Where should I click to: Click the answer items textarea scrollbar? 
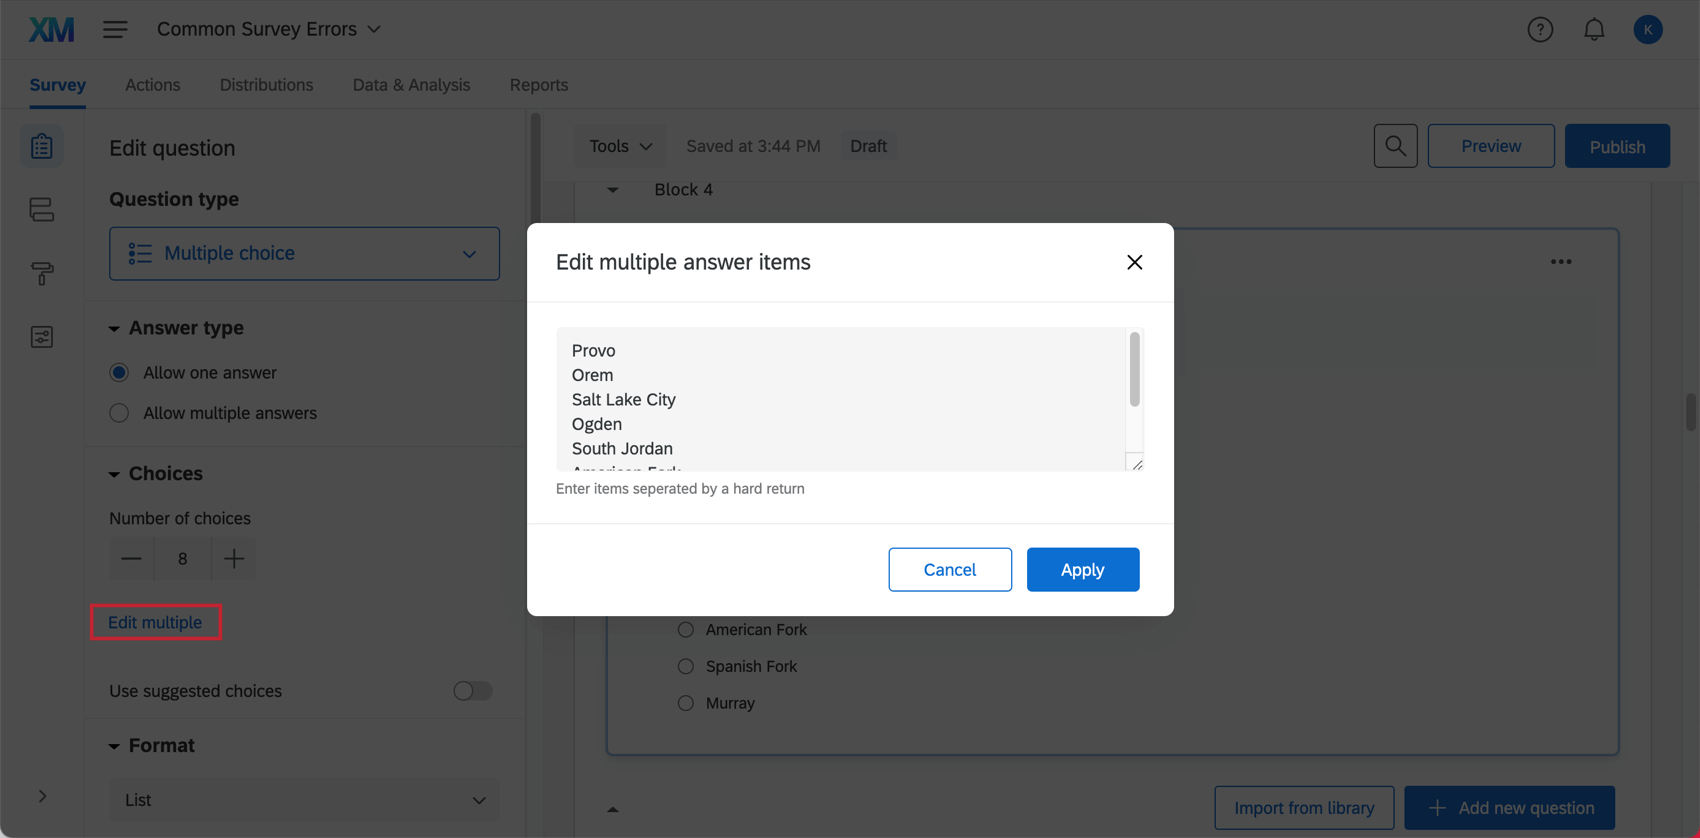1134,370
